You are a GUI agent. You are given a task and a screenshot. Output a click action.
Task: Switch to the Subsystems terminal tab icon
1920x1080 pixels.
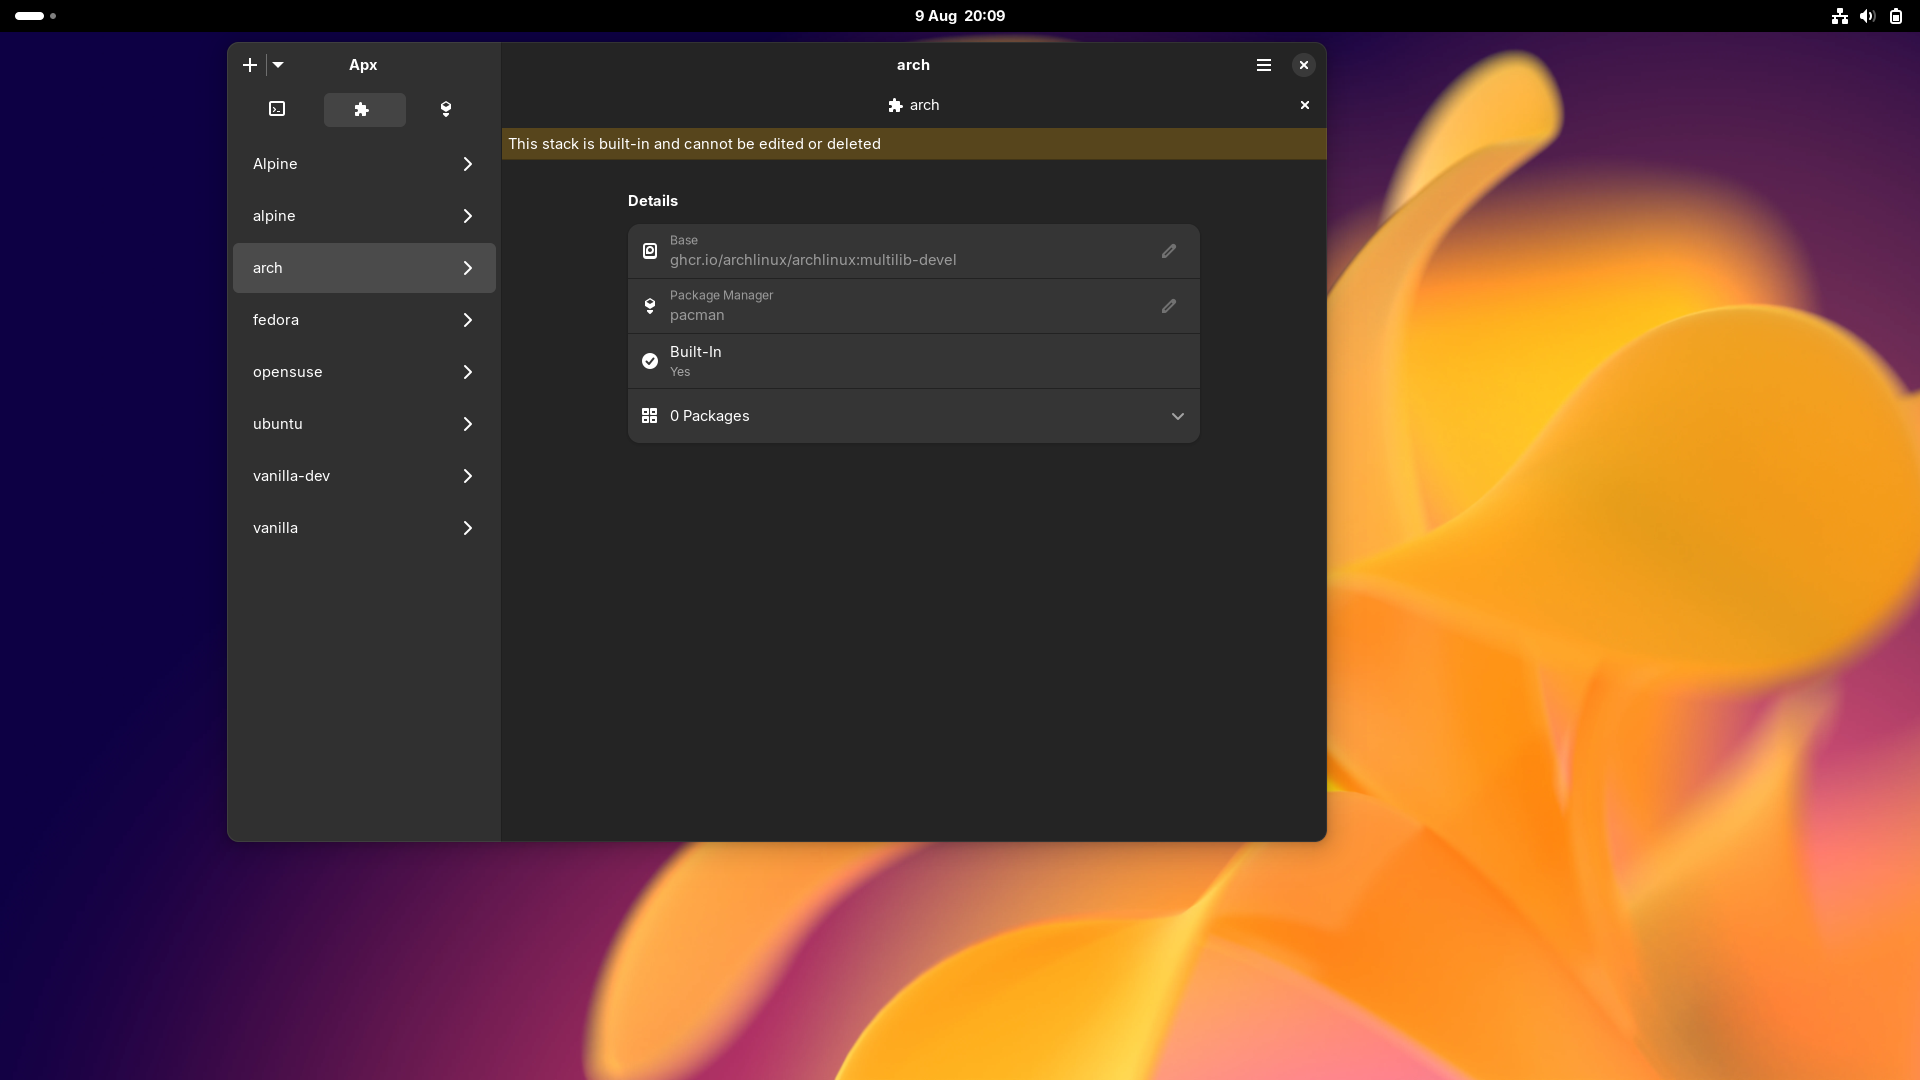coord(277,109)
